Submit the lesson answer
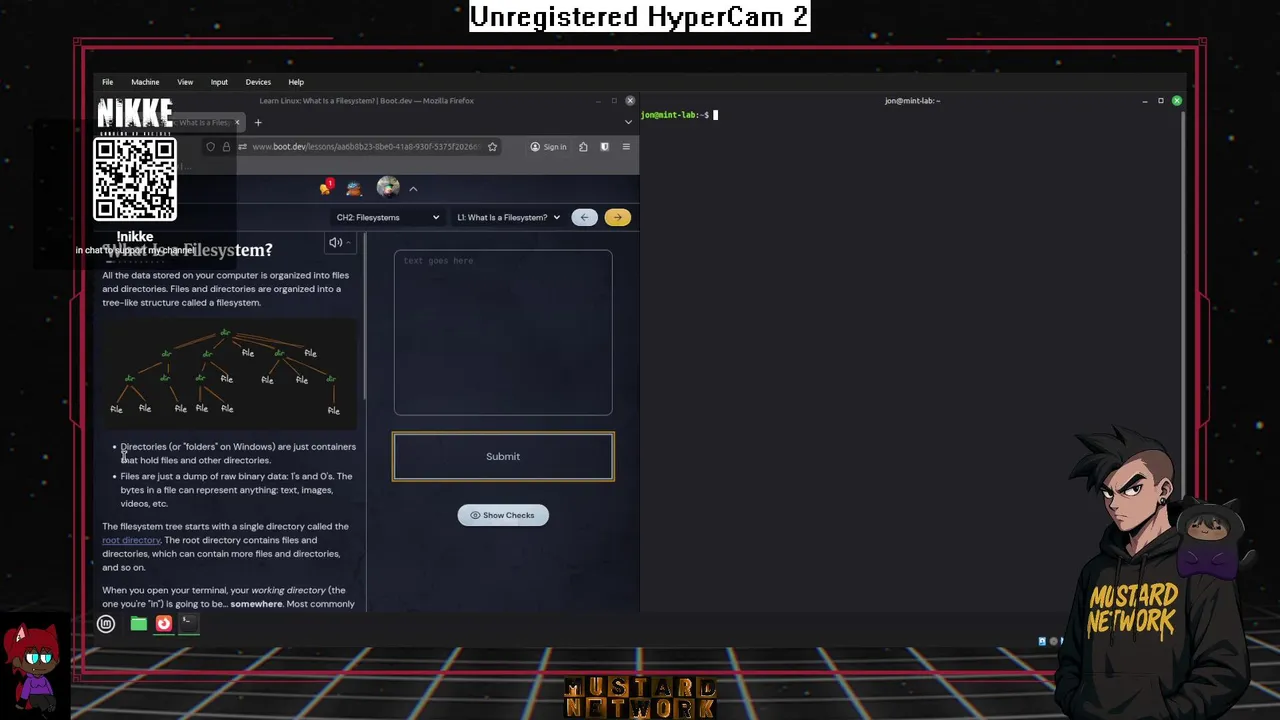This screenshot has width=1280, height=720. pos(503,456)
